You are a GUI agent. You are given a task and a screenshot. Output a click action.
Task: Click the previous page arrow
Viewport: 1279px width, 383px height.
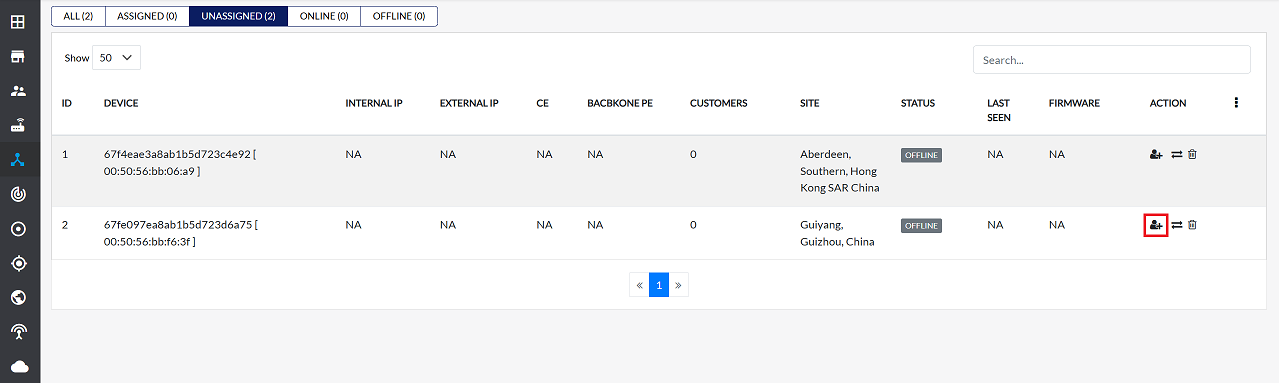click(640, 285)
